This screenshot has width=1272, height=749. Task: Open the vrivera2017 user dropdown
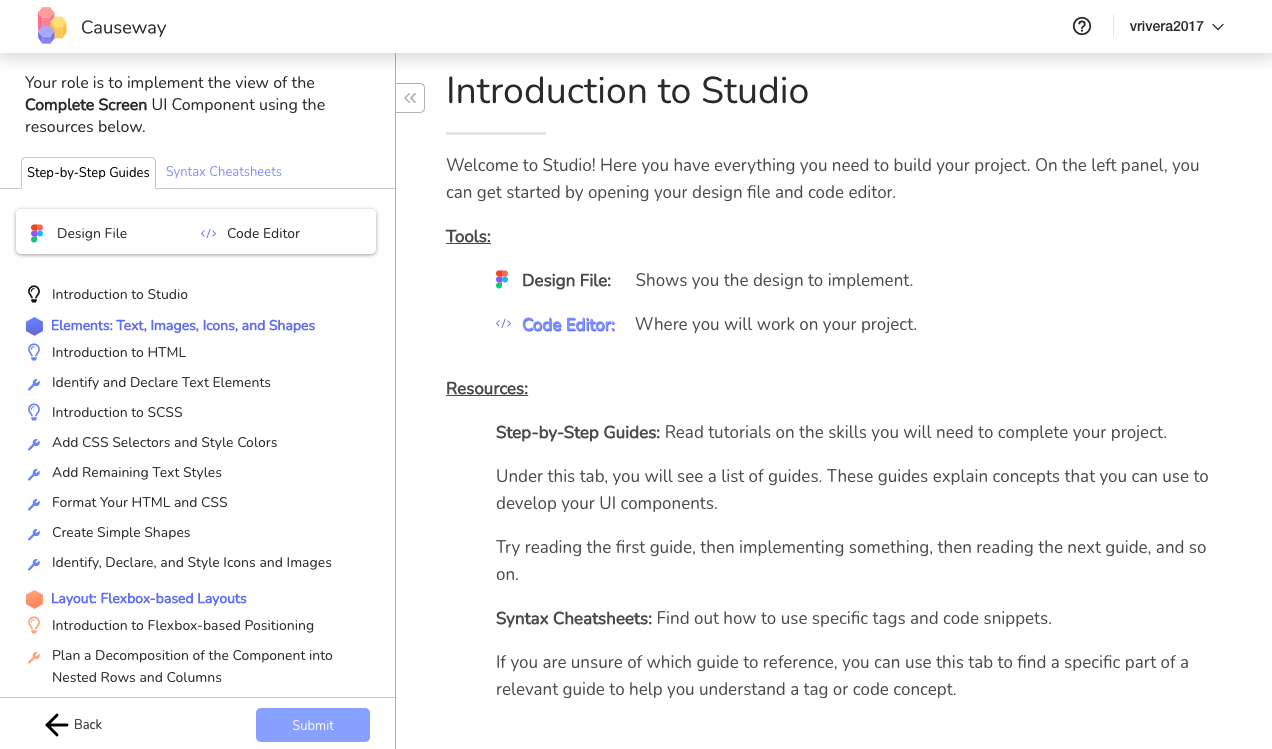pos(1177,27)
